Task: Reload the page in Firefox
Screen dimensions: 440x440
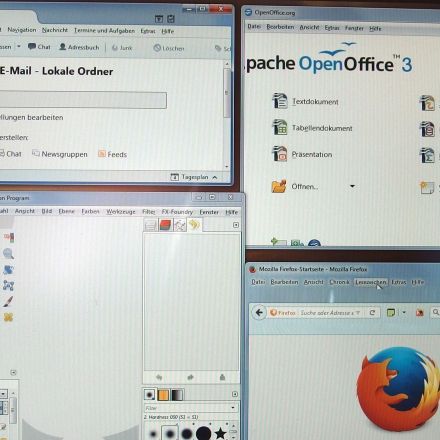Action: [372, 313]
